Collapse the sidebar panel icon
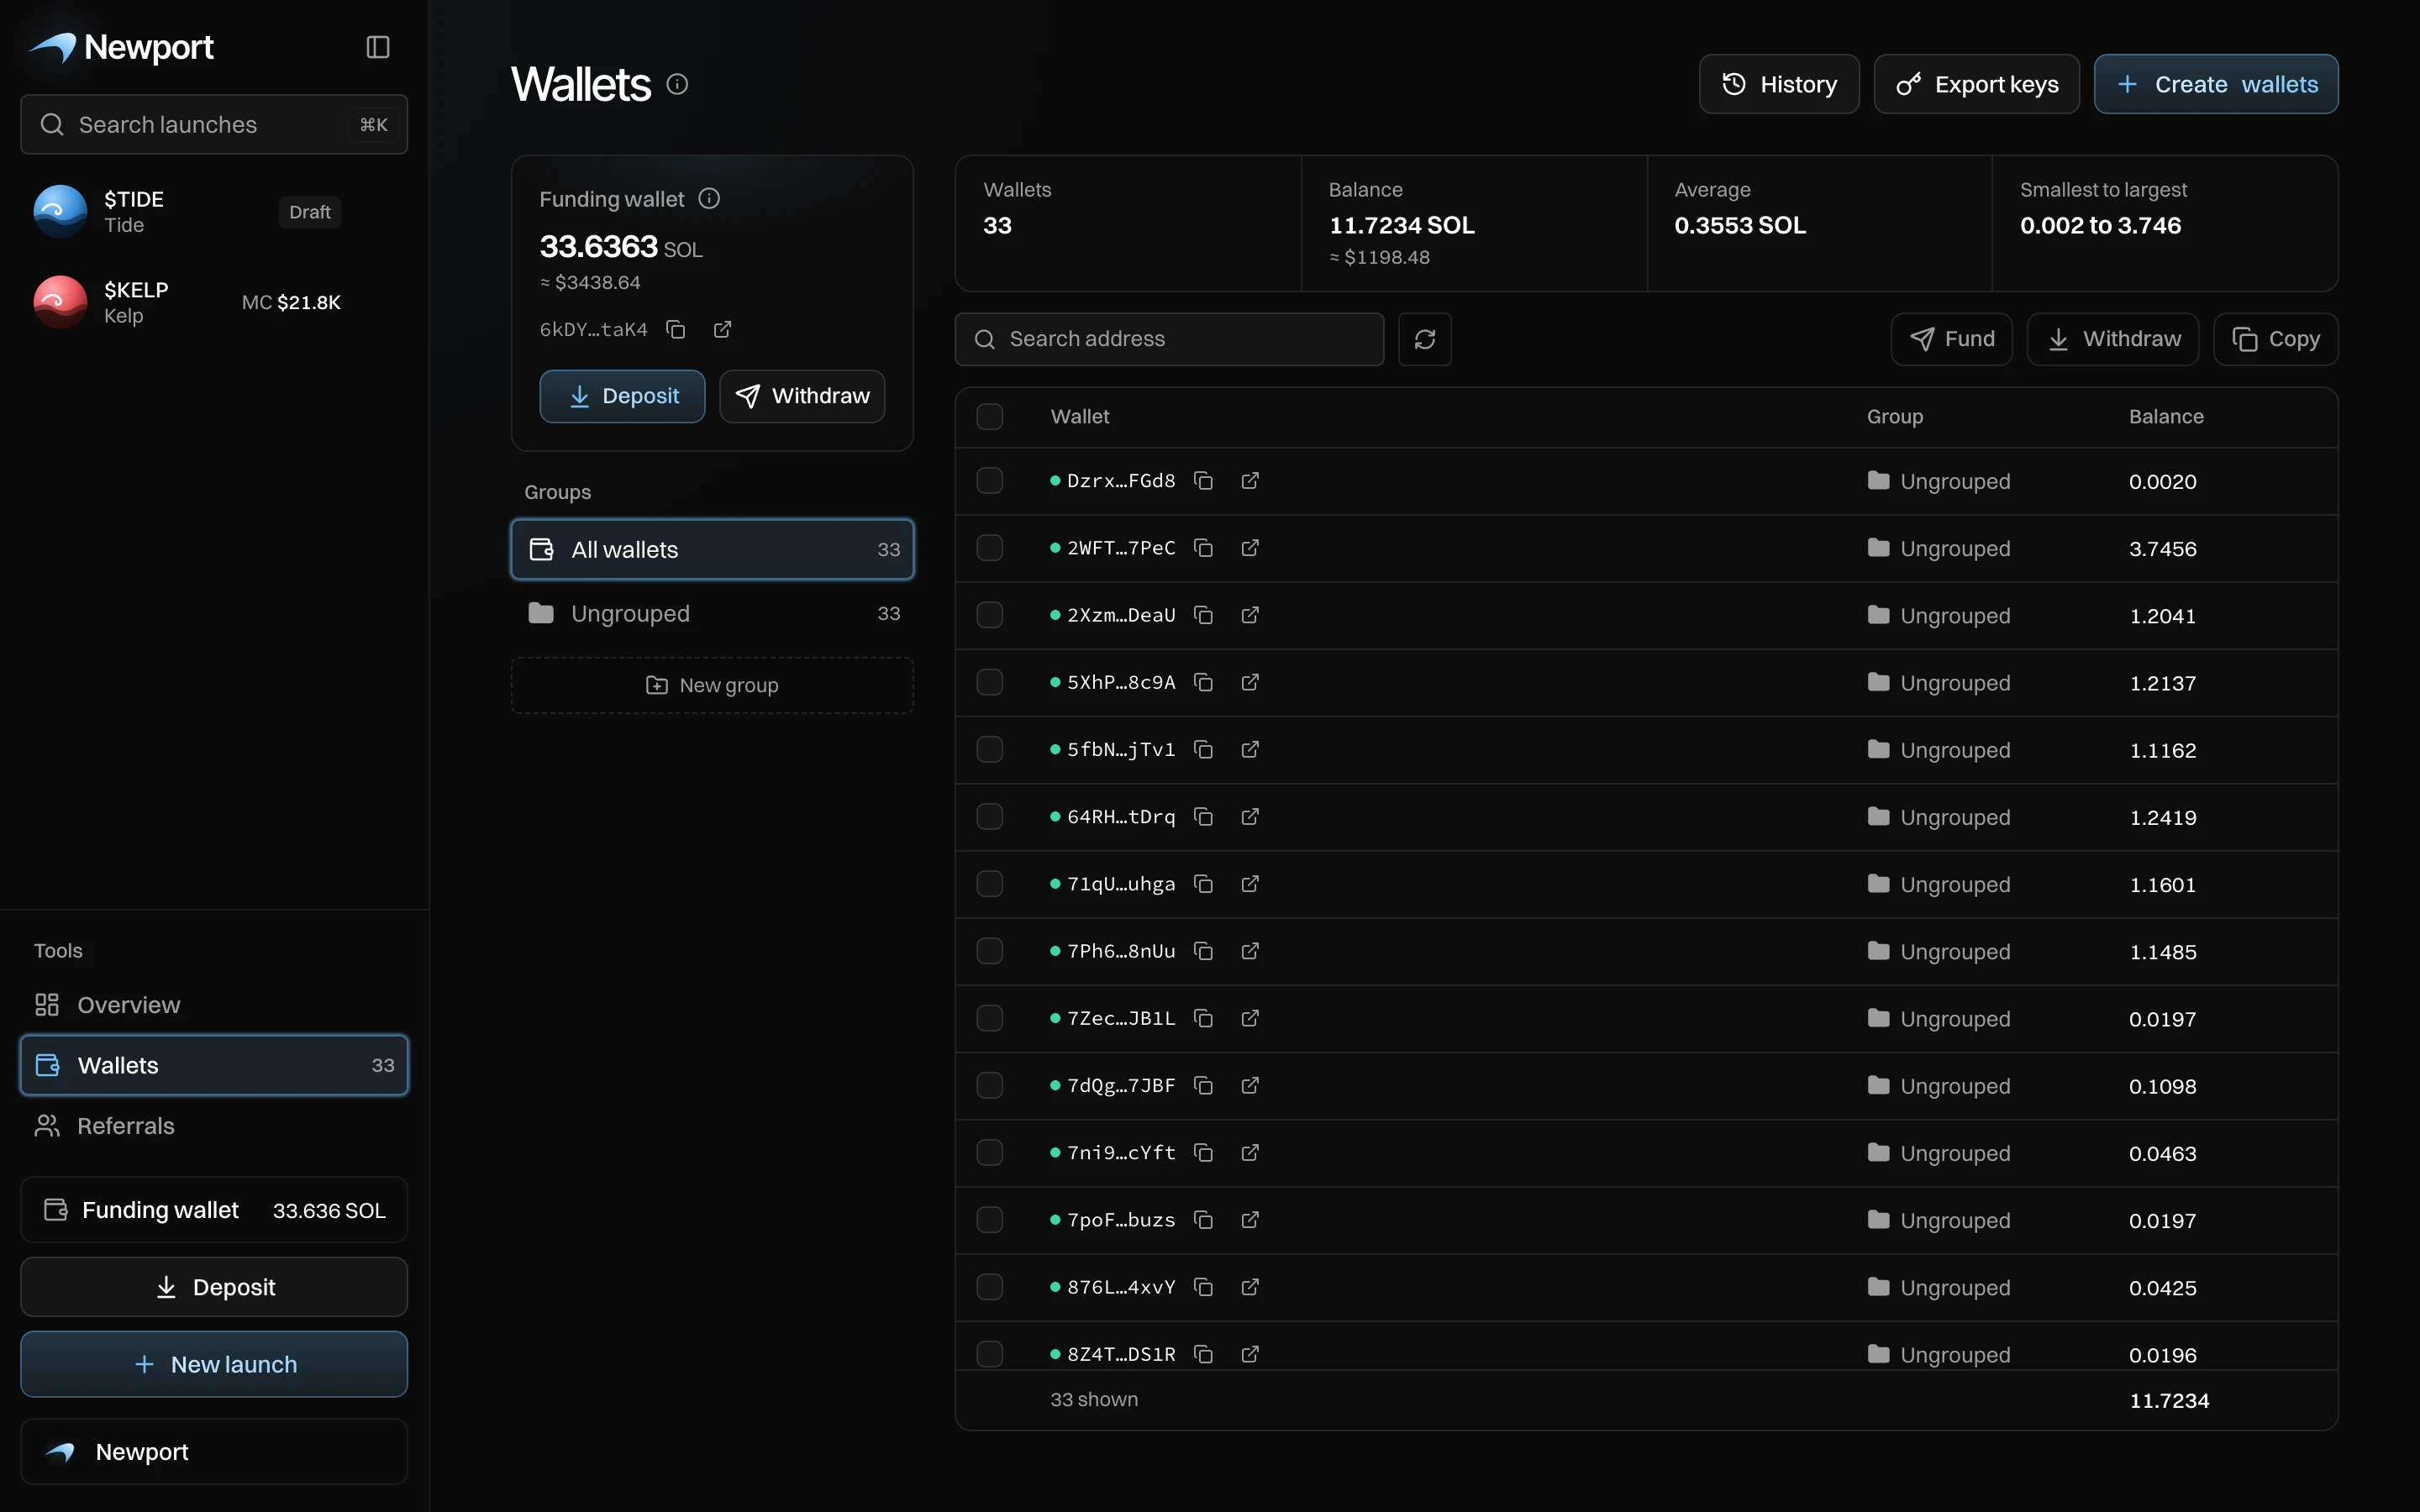Screen dimensions: 2420x1512 (377, 47)
